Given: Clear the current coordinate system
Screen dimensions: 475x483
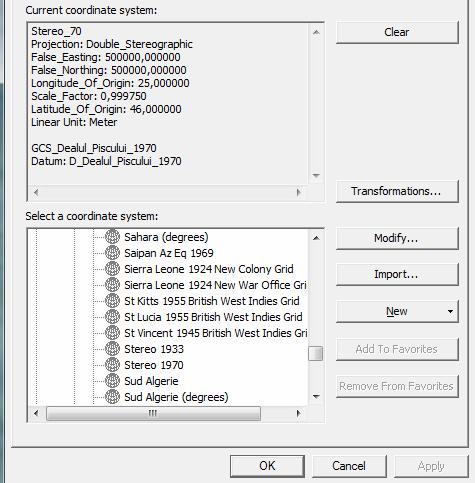Looking at the screenshot, I should tap(397, 32).
